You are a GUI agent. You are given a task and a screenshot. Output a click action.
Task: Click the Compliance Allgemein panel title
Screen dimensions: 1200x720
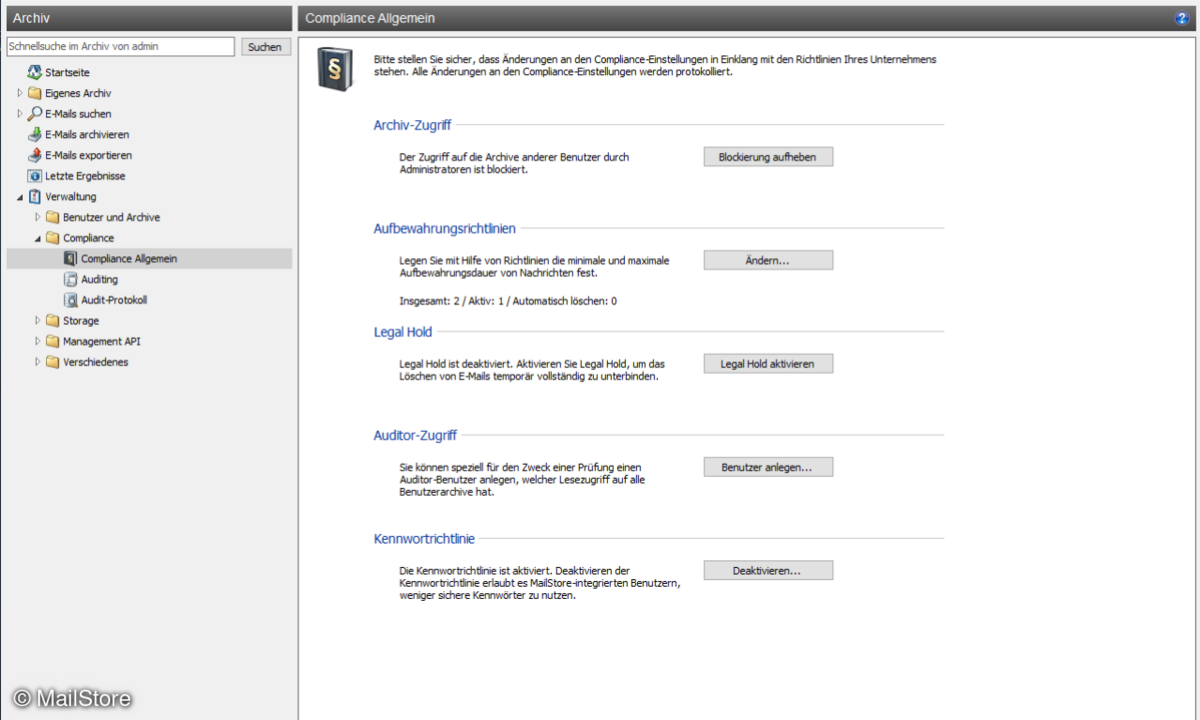click(370, 18)
